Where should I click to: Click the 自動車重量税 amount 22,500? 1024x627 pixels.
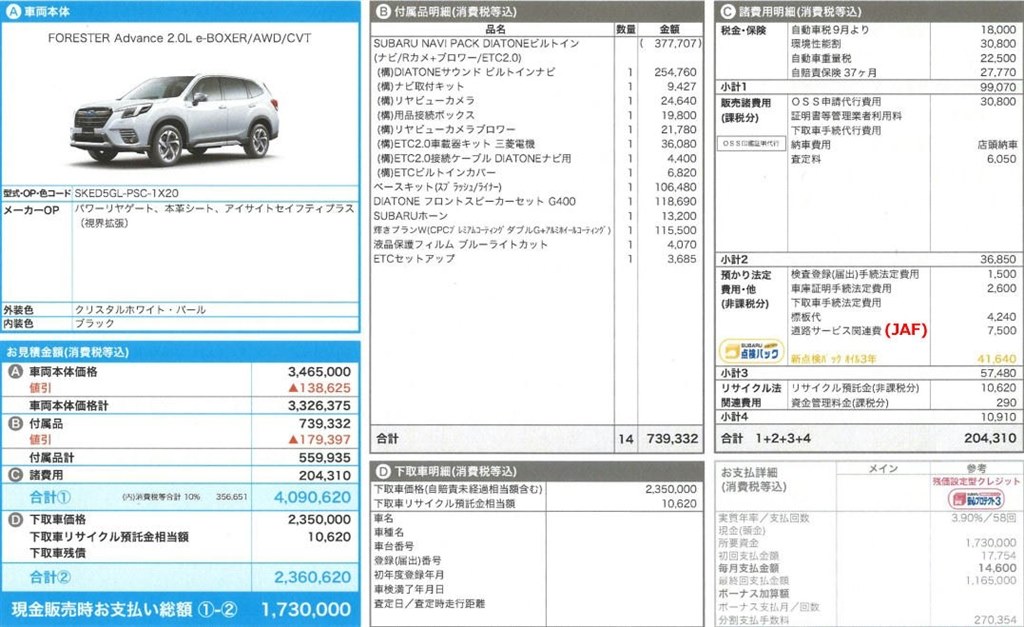pos(998,58)
